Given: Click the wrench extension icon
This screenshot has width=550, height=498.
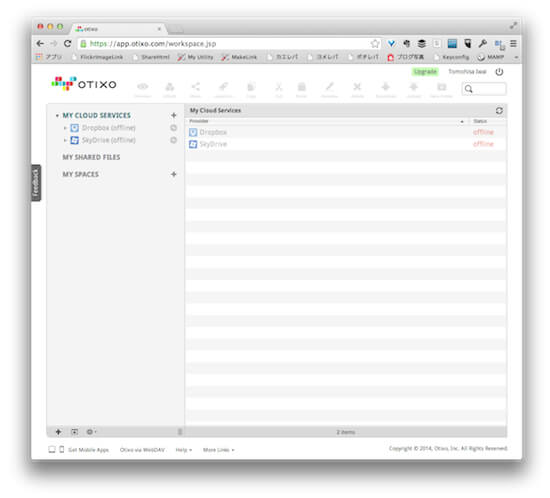Looking at the screenshot, I should [482, 43].
